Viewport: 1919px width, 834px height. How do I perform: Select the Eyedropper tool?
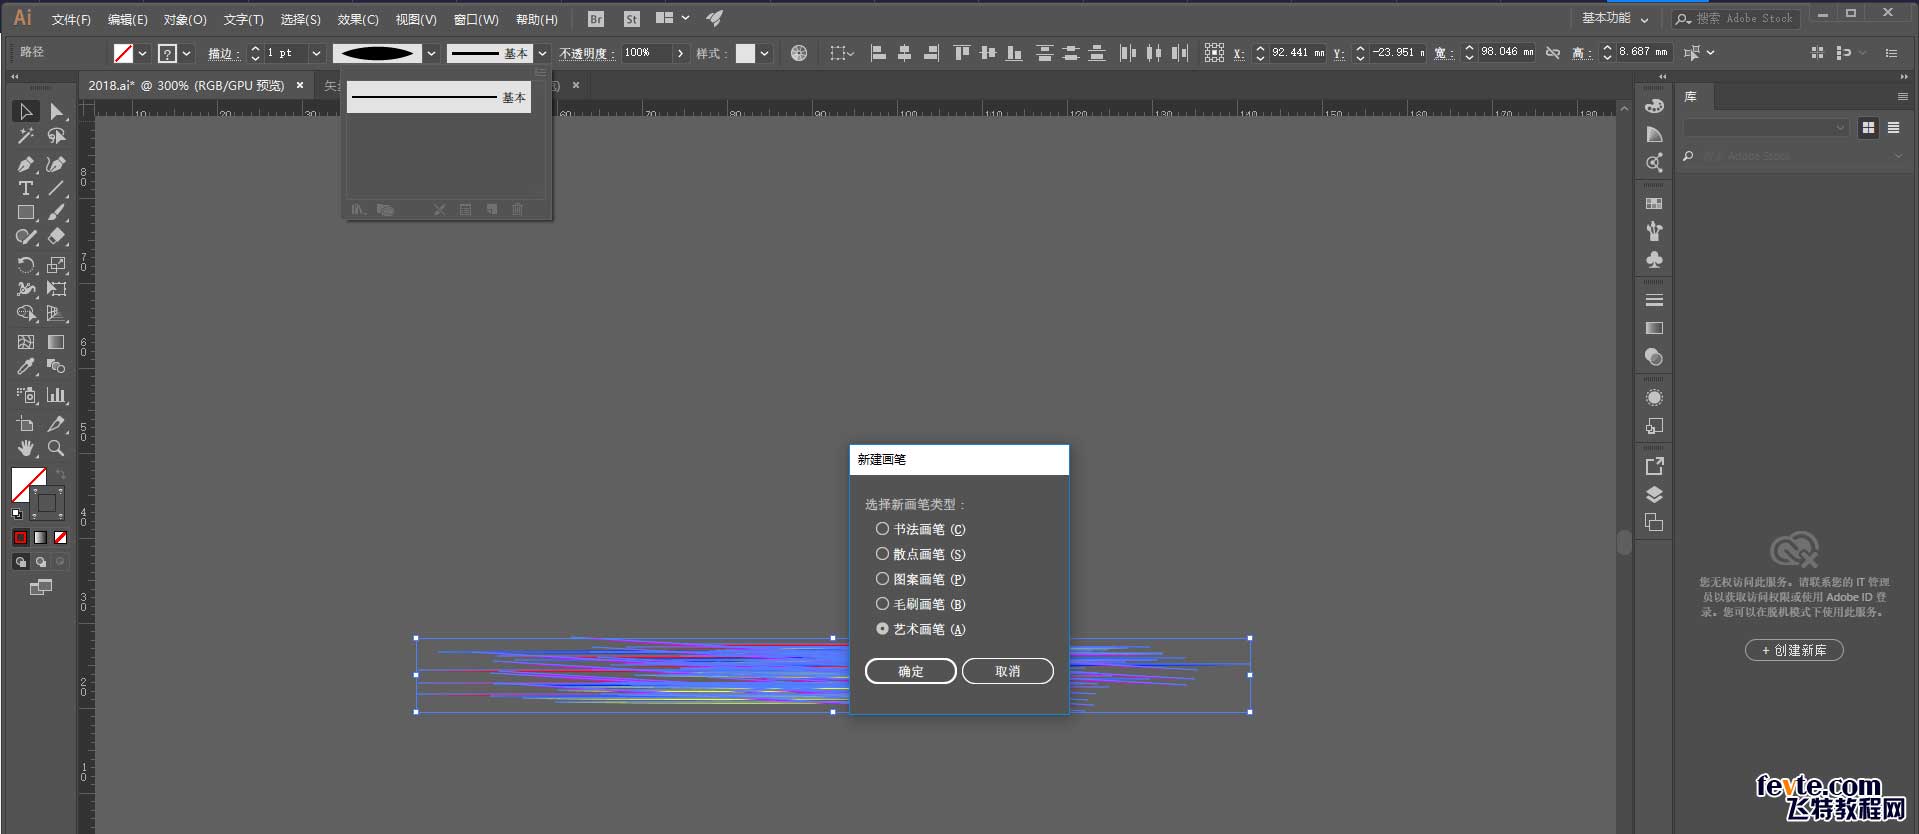(26, 367)
